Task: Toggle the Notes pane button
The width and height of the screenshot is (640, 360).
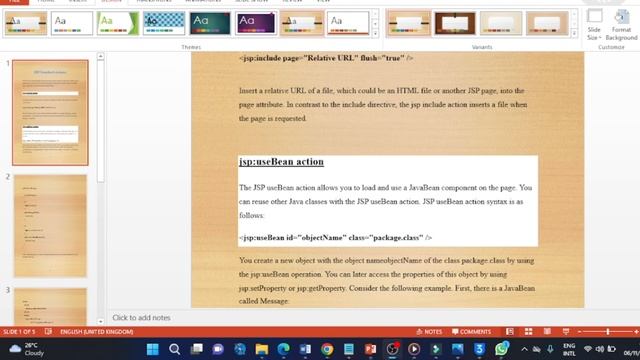Action: [429, 332]
